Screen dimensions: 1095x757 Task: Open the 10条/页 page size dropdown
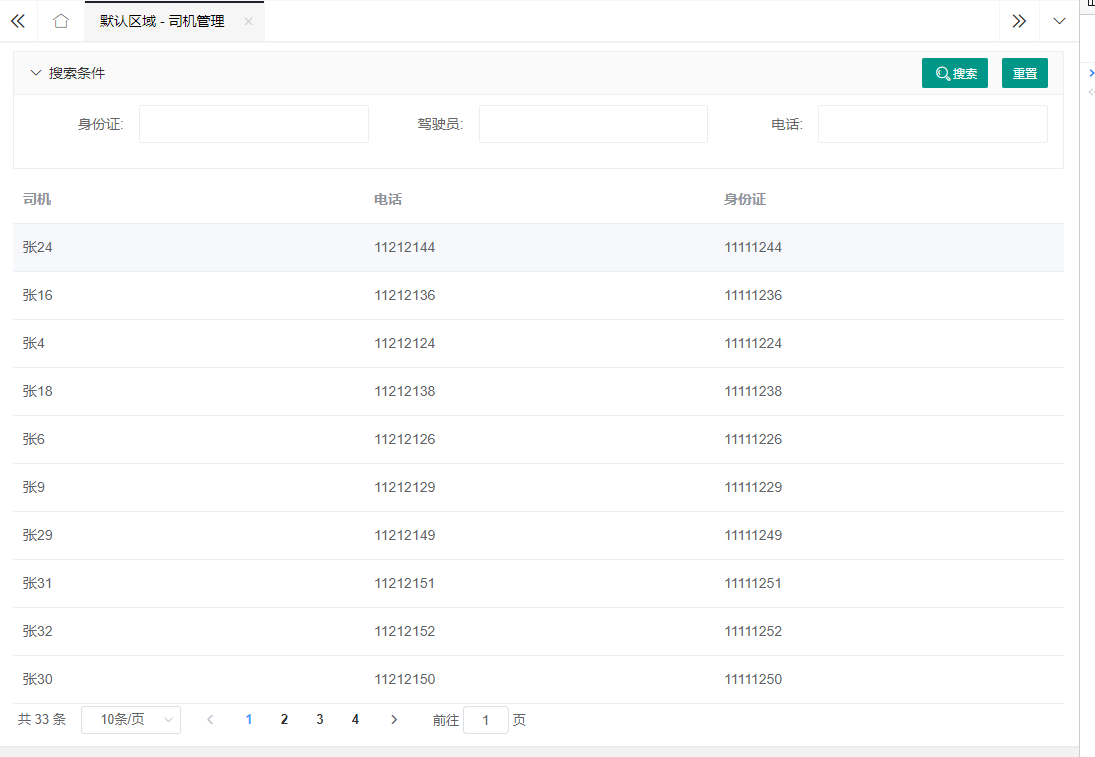[x=130, y=719]
